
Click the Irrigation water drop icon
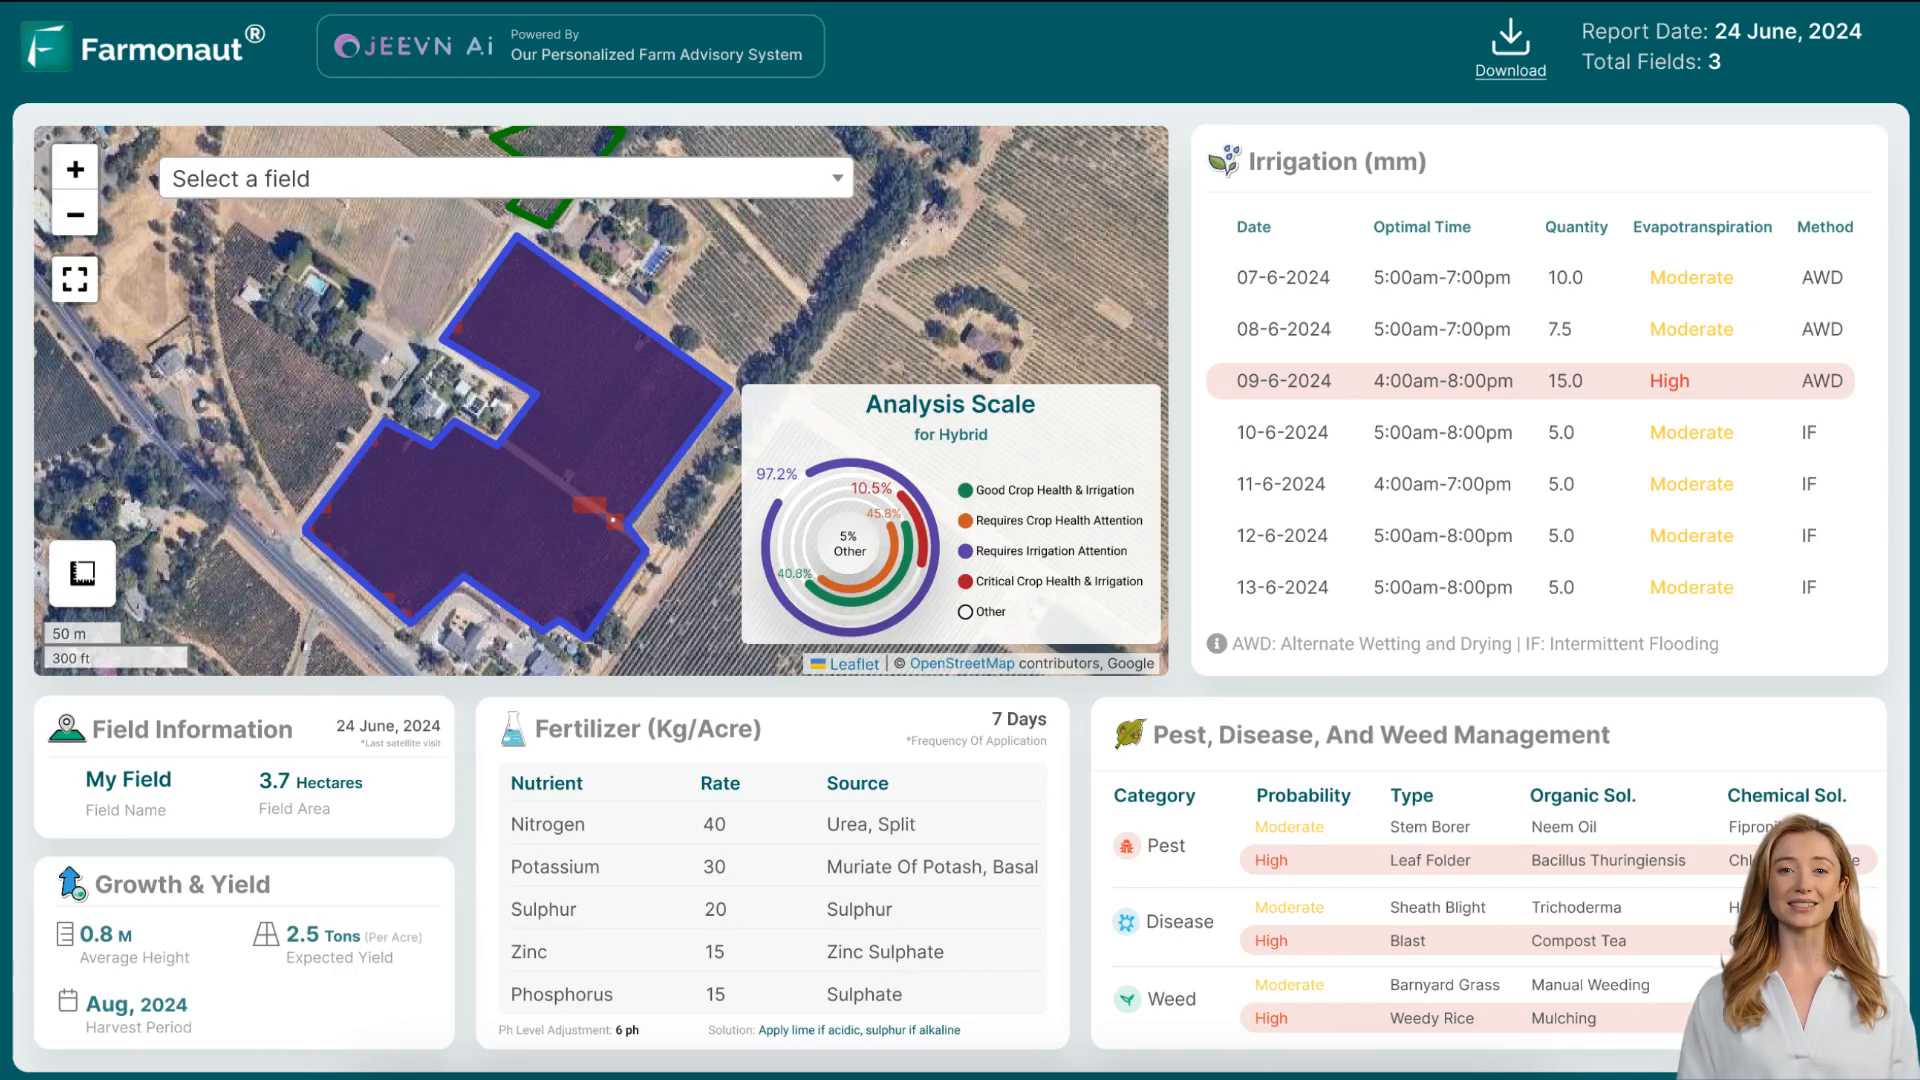tap(1224, 161)
